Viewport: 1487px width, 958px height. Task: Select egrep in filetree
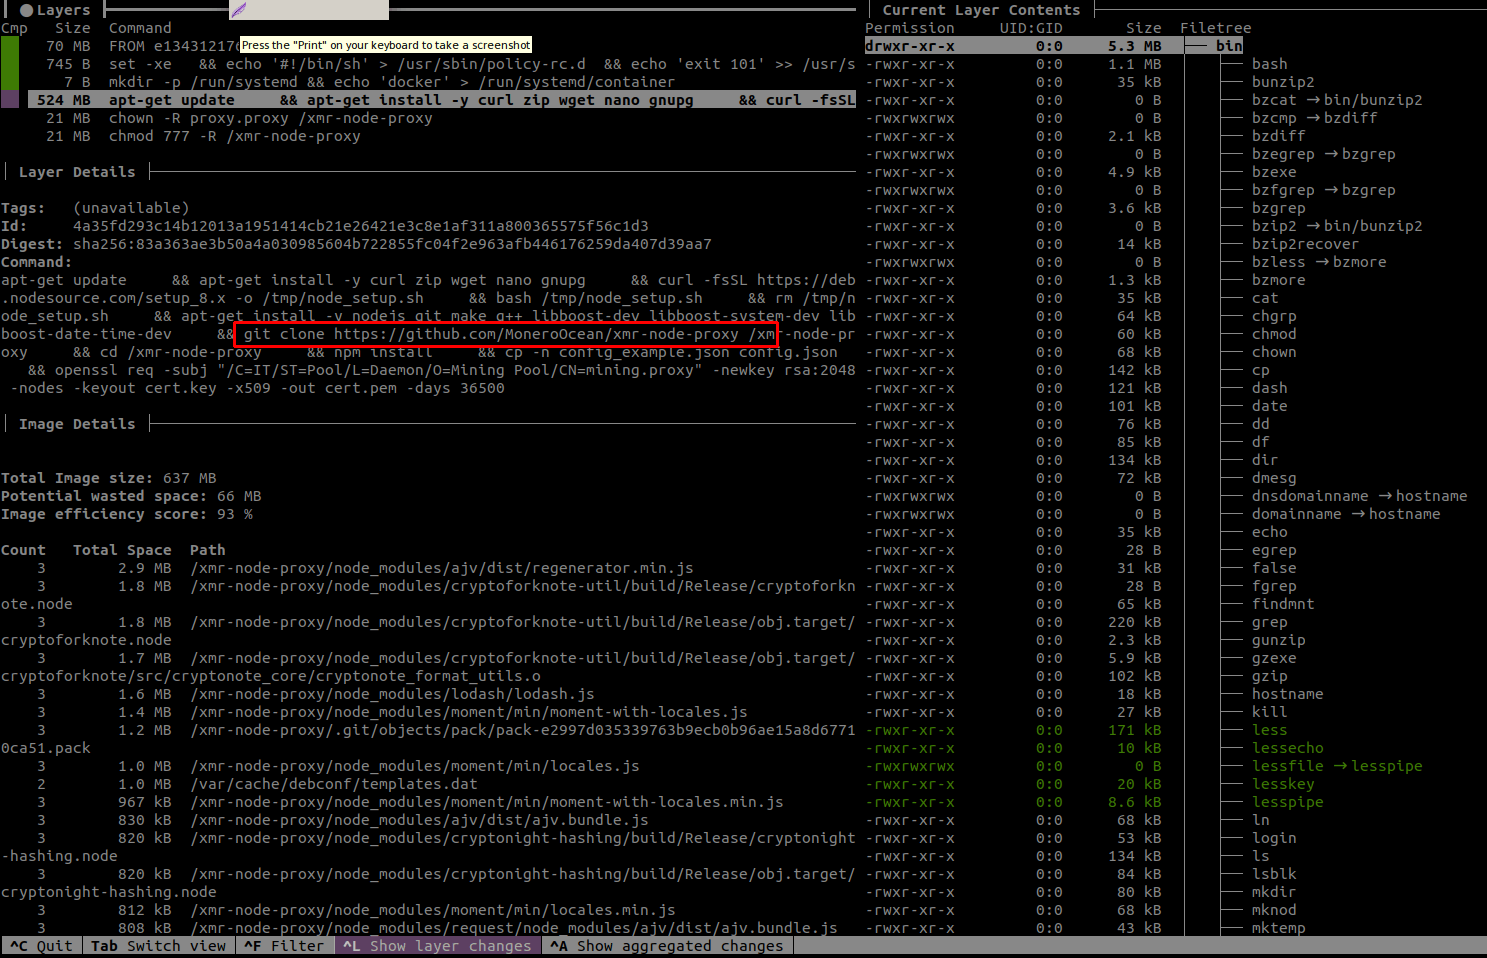pyautogui.click(x=1274, y=550)
